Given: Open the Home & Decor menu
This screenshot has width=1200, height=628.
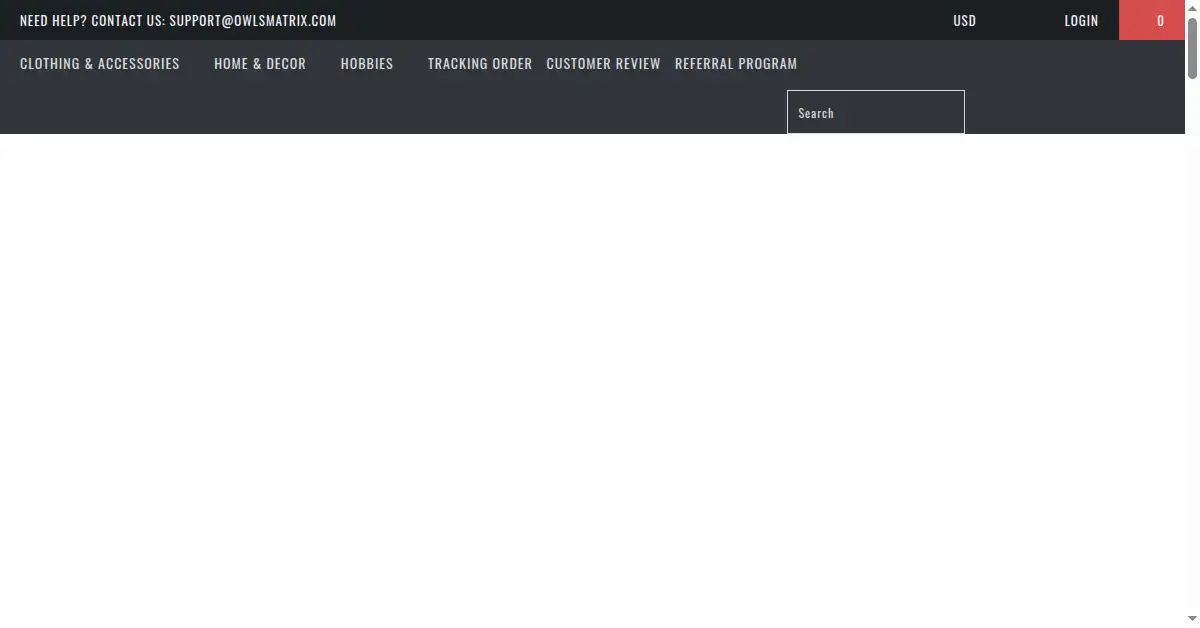Looking at the screenshot, I should click(x=260, y=64).
